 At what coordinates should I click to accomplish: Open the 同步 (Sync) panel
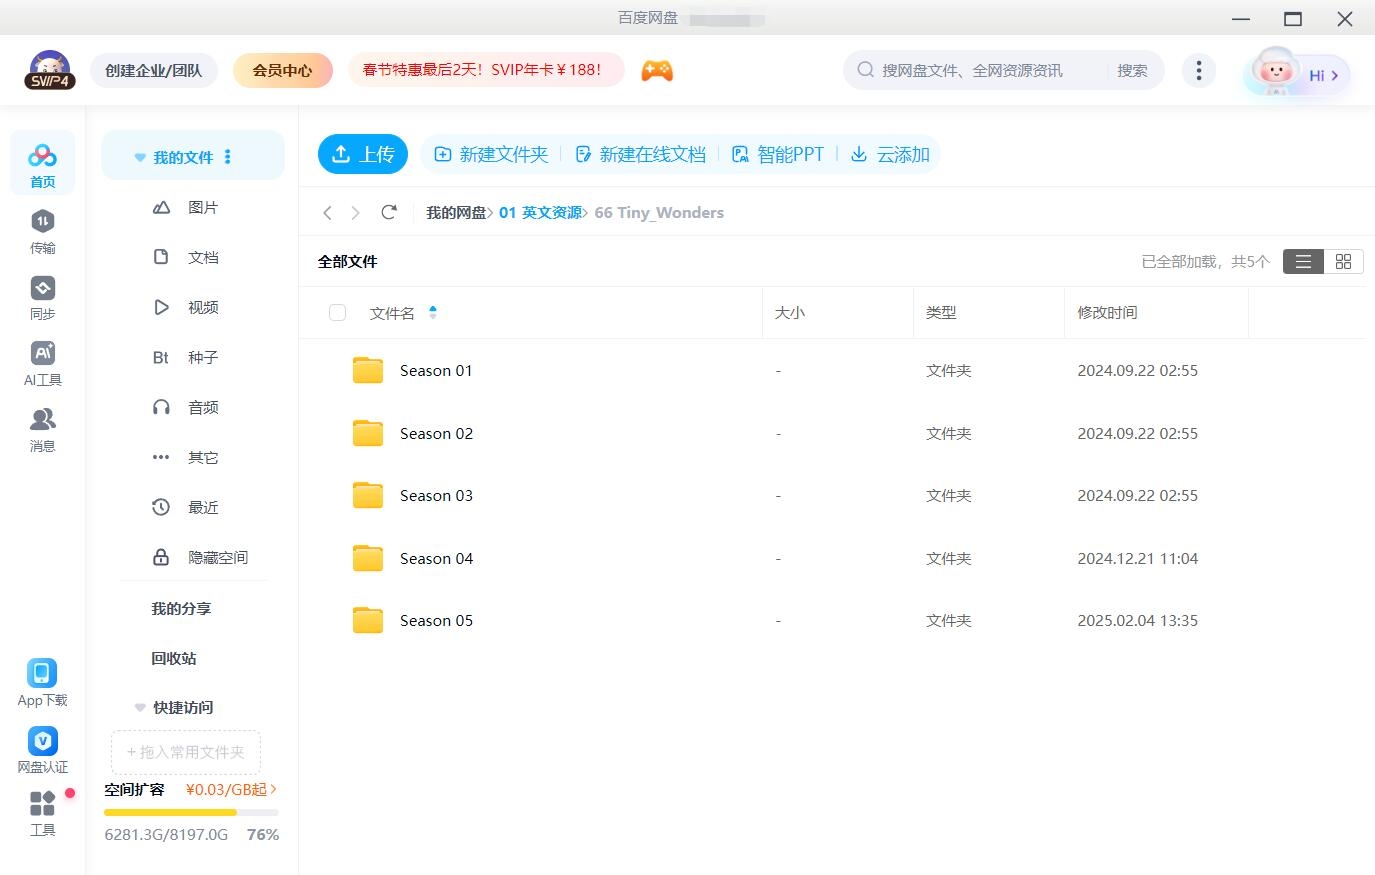(x=42, y=297)
